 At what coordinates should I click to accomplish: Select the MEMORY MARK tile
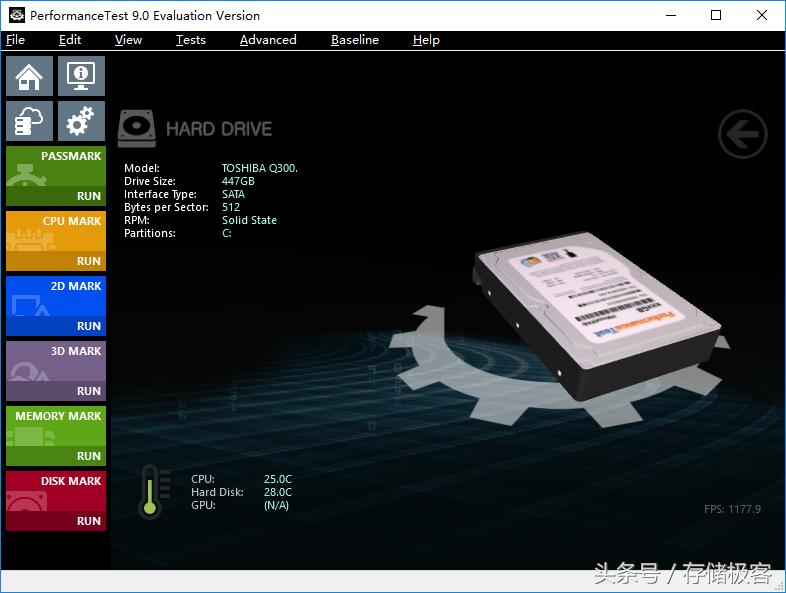(56, 426)
